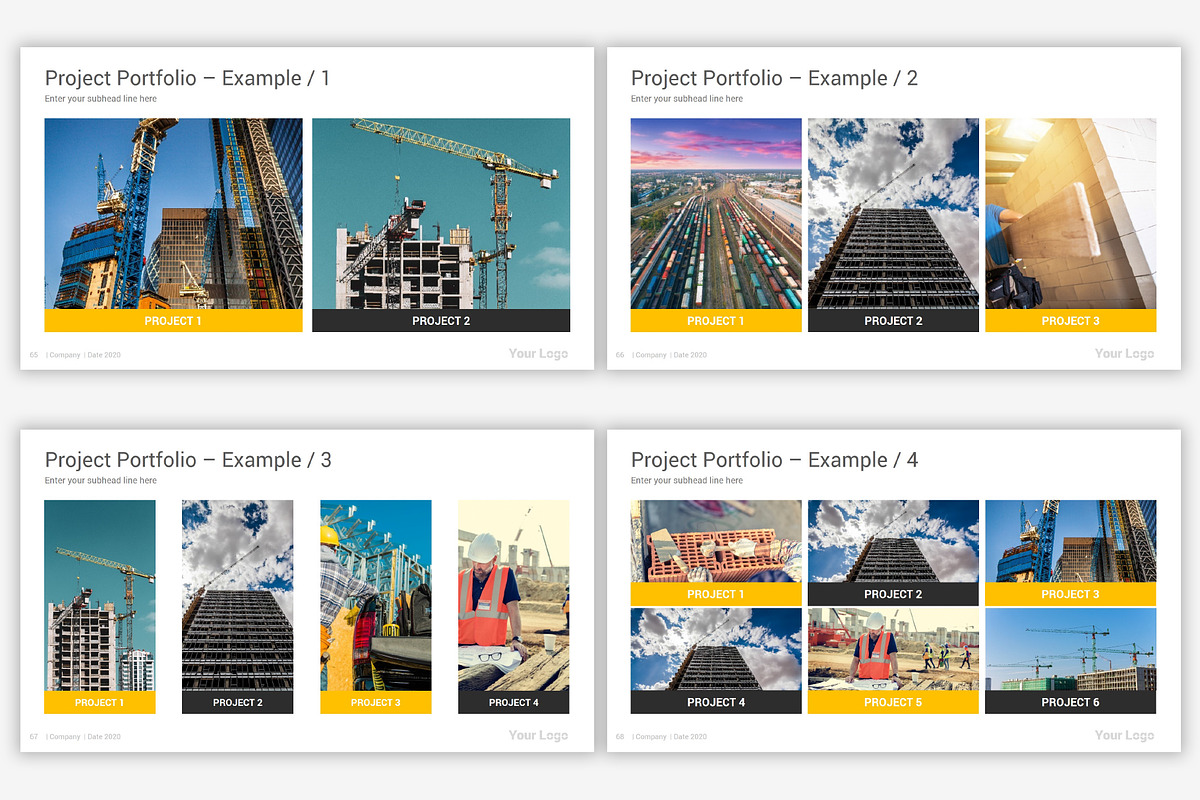
Task: Click dark PROJECT 2 label on Example 1 slide
Action: tap(441, 321)
